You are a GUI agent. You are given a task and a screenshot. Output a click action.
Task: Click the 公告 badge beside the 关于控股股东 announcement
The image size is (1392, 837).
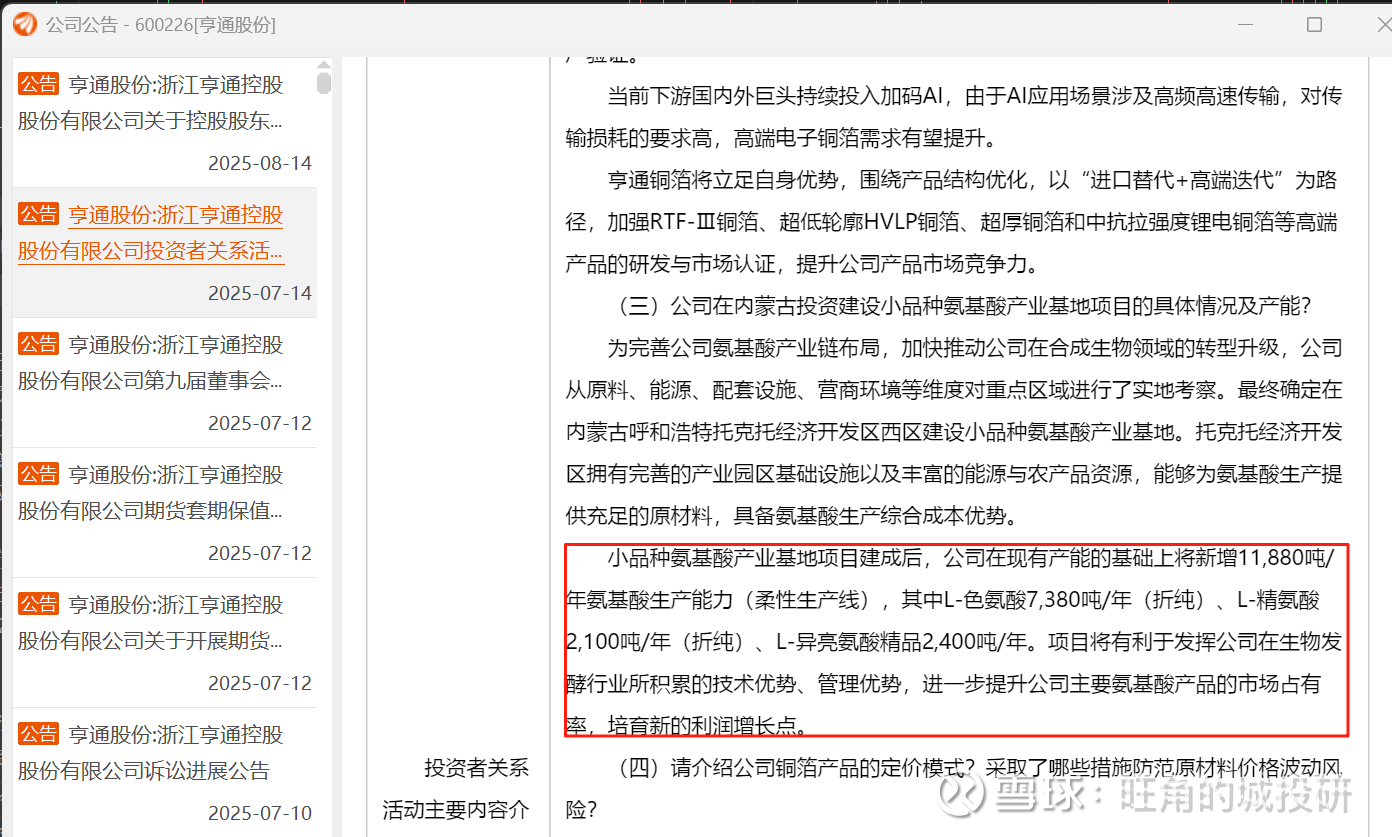tap(38, 84)
